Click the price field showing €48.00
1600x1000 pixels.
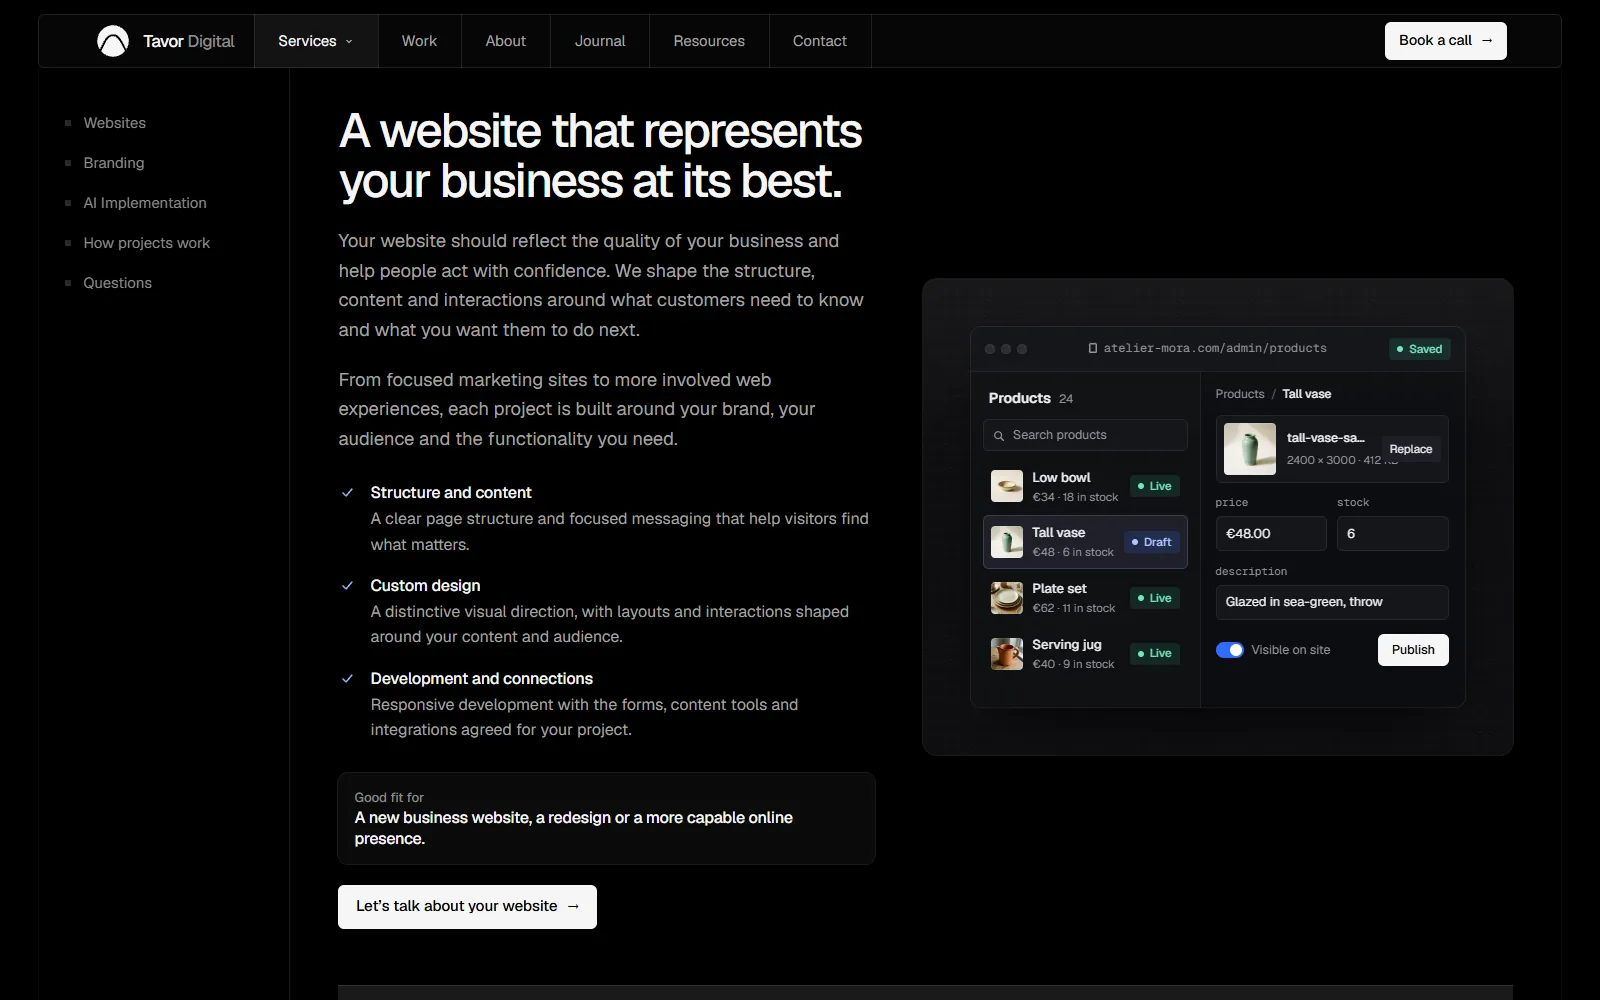pyautogui.click(x=1271, y=533)
